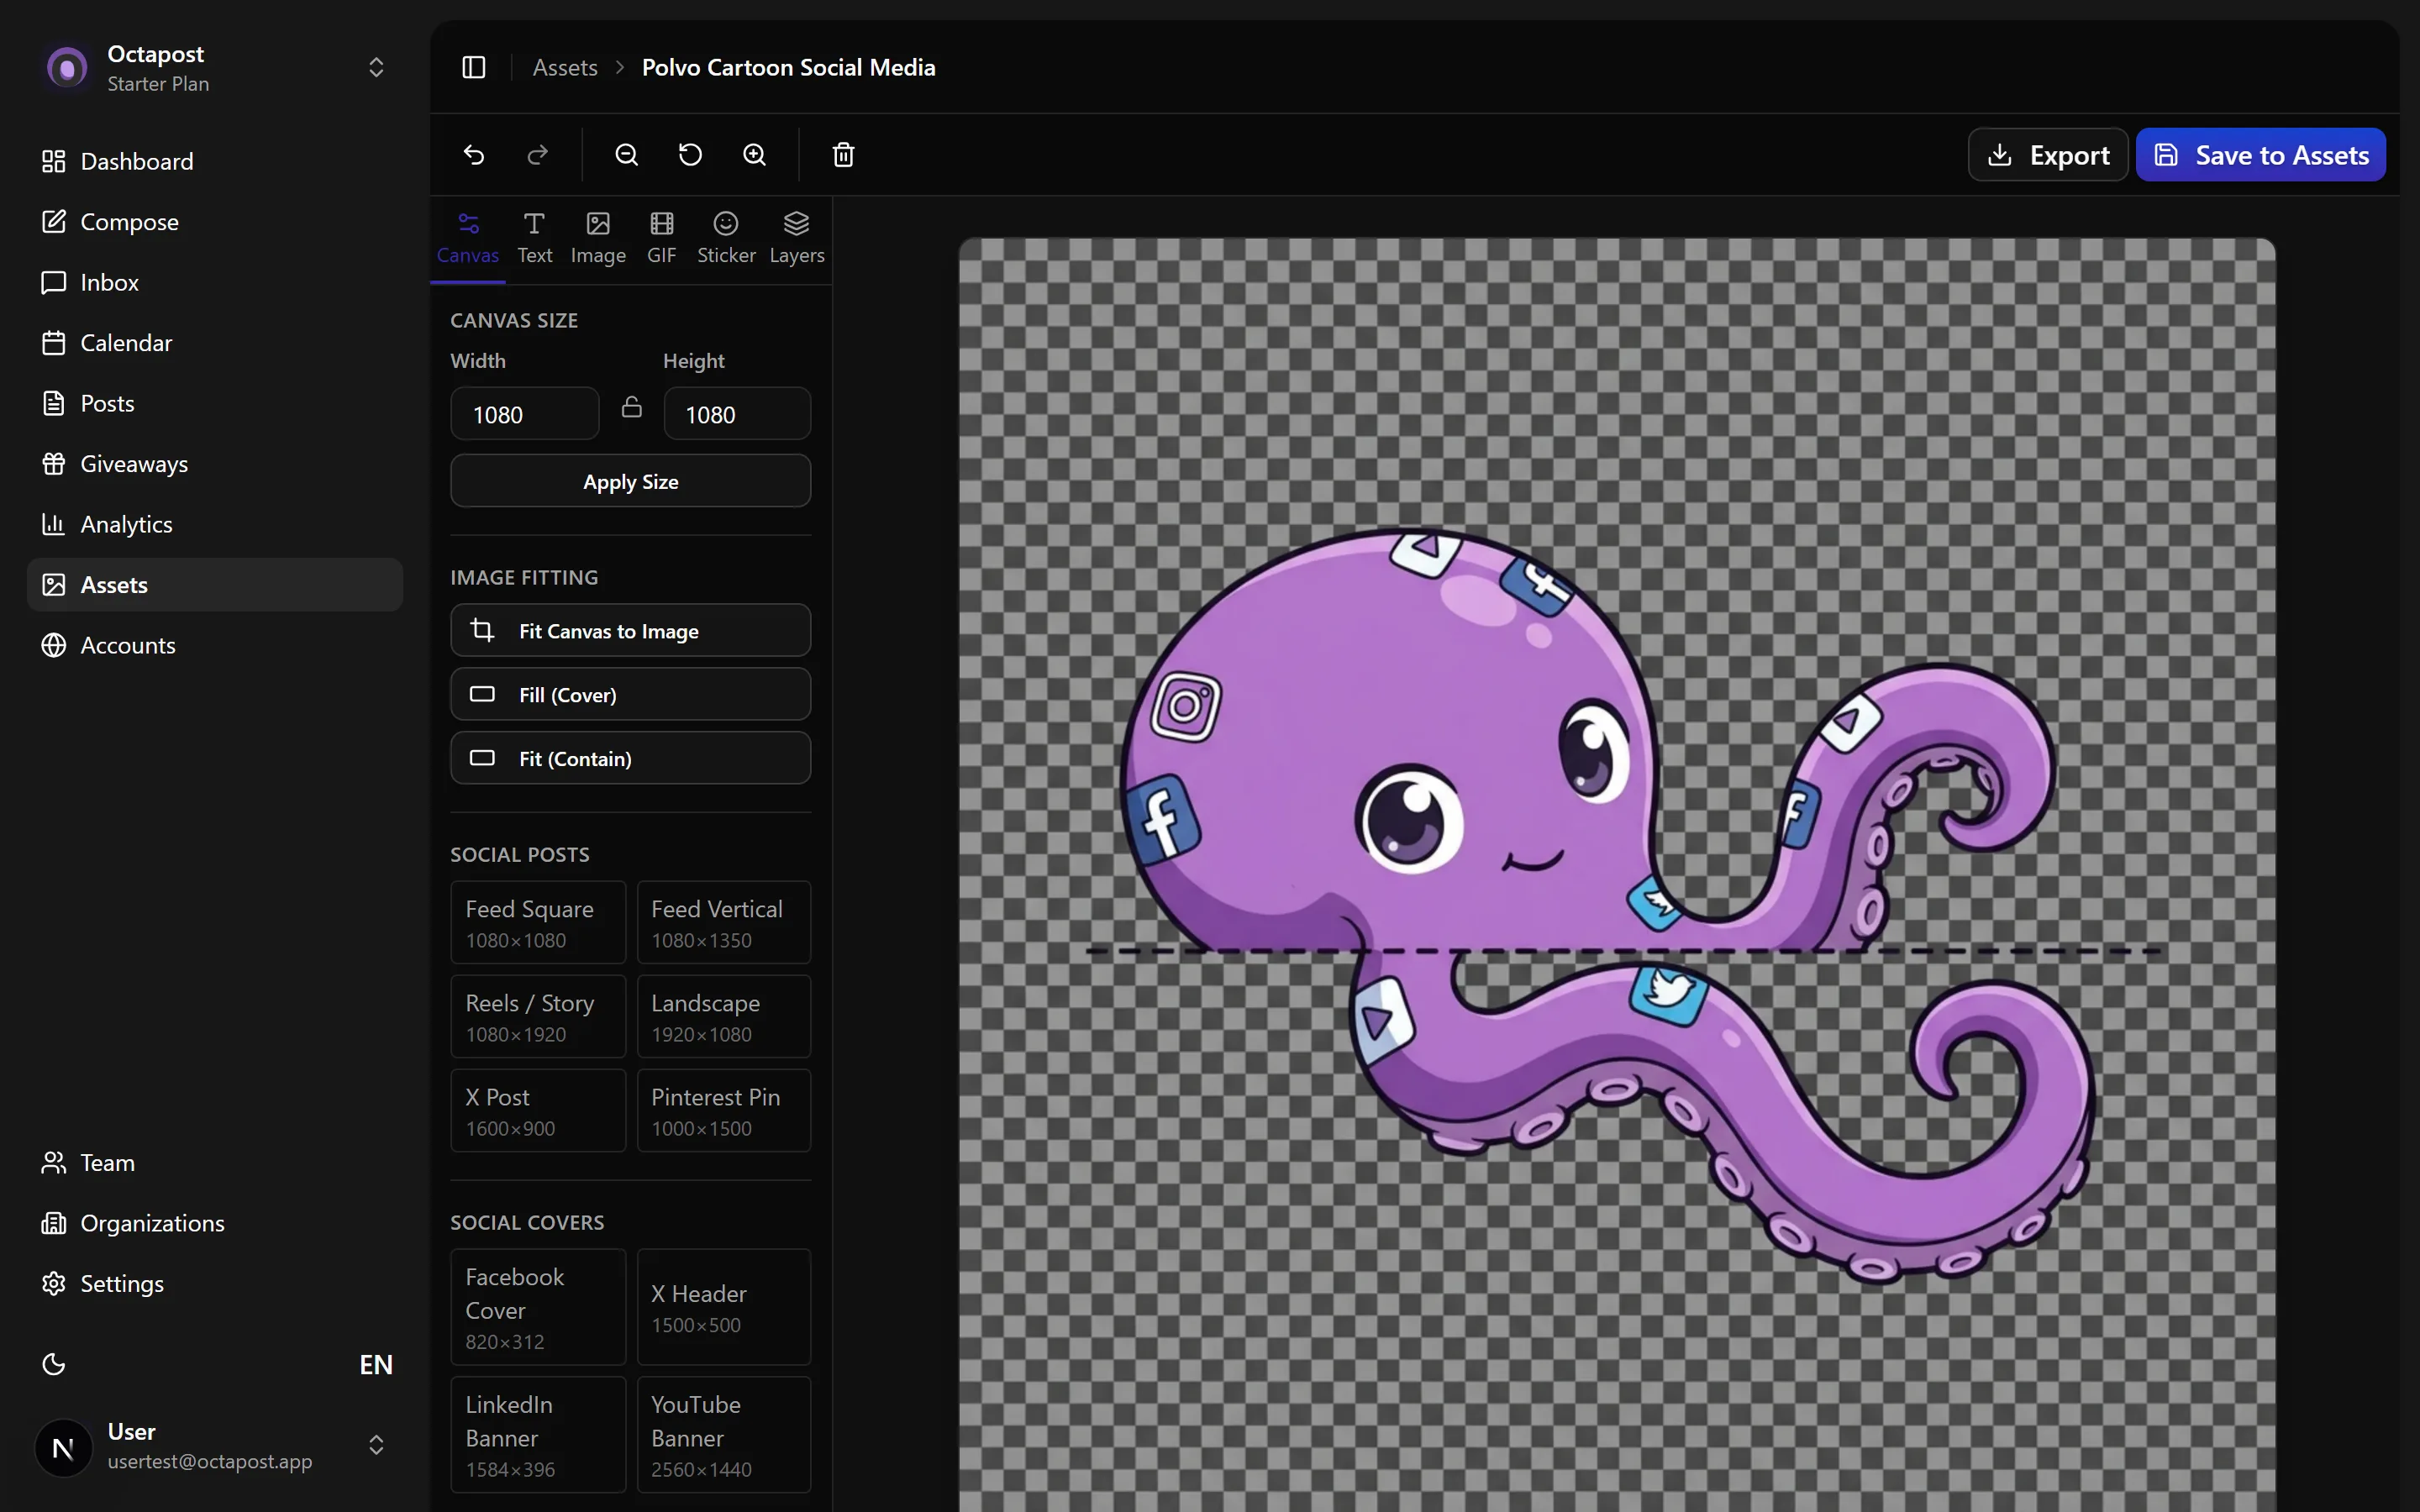
Task: Click the user avatar N icon
Action: tap(63, 1448)
